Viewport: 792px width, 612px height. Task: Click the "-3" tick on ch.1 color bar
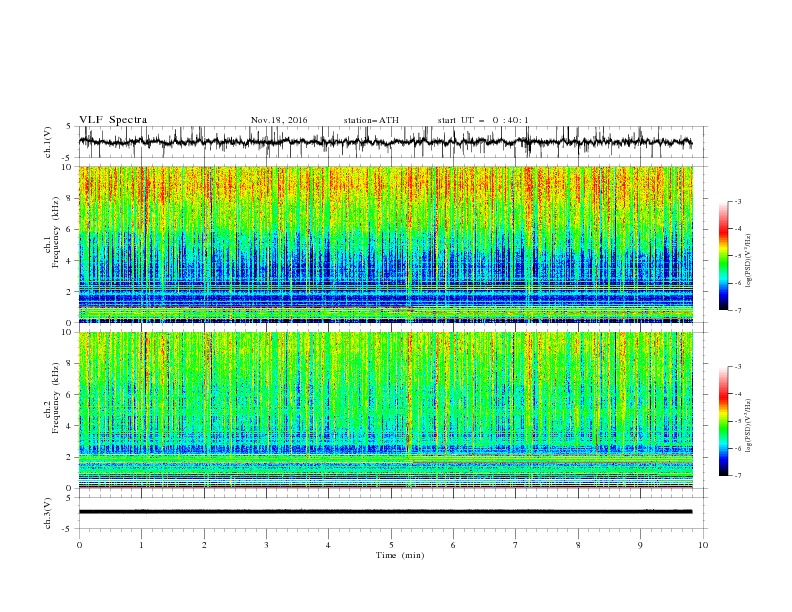pos(737,201)
